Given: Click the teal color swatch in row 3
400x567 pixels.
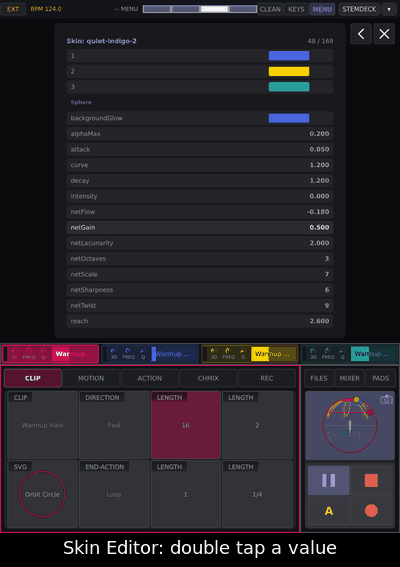Looking at the screenshot, I should coord(289,87).
